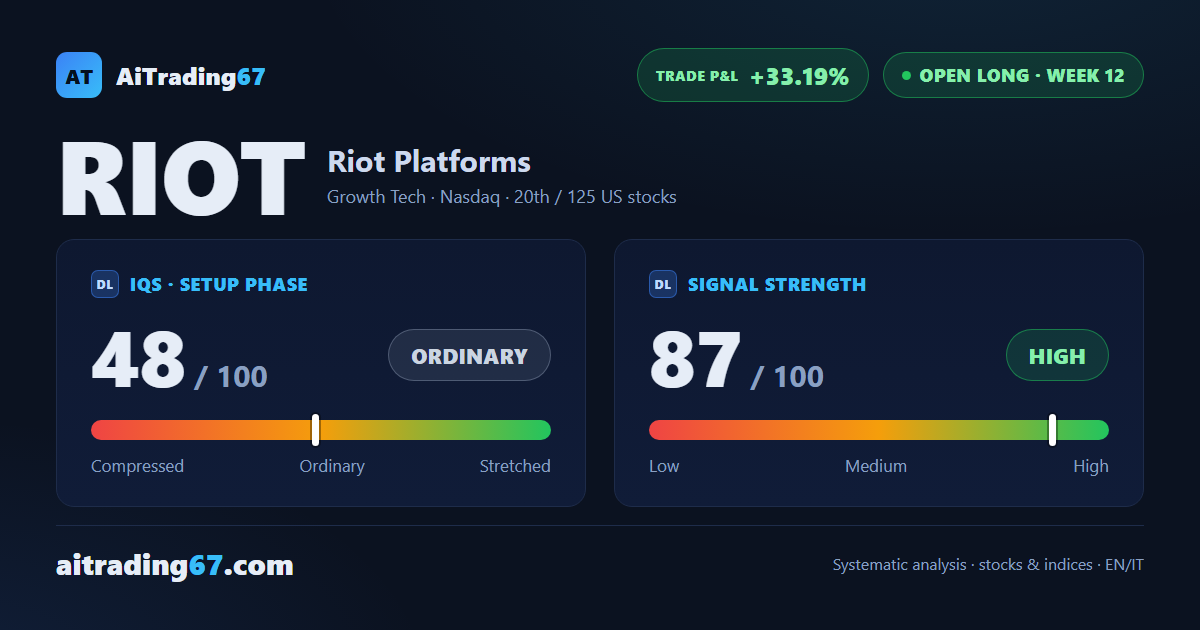Click the signal strength gradient slider handle
This screenshot has width=1200, height=630.
[1052, 430]
